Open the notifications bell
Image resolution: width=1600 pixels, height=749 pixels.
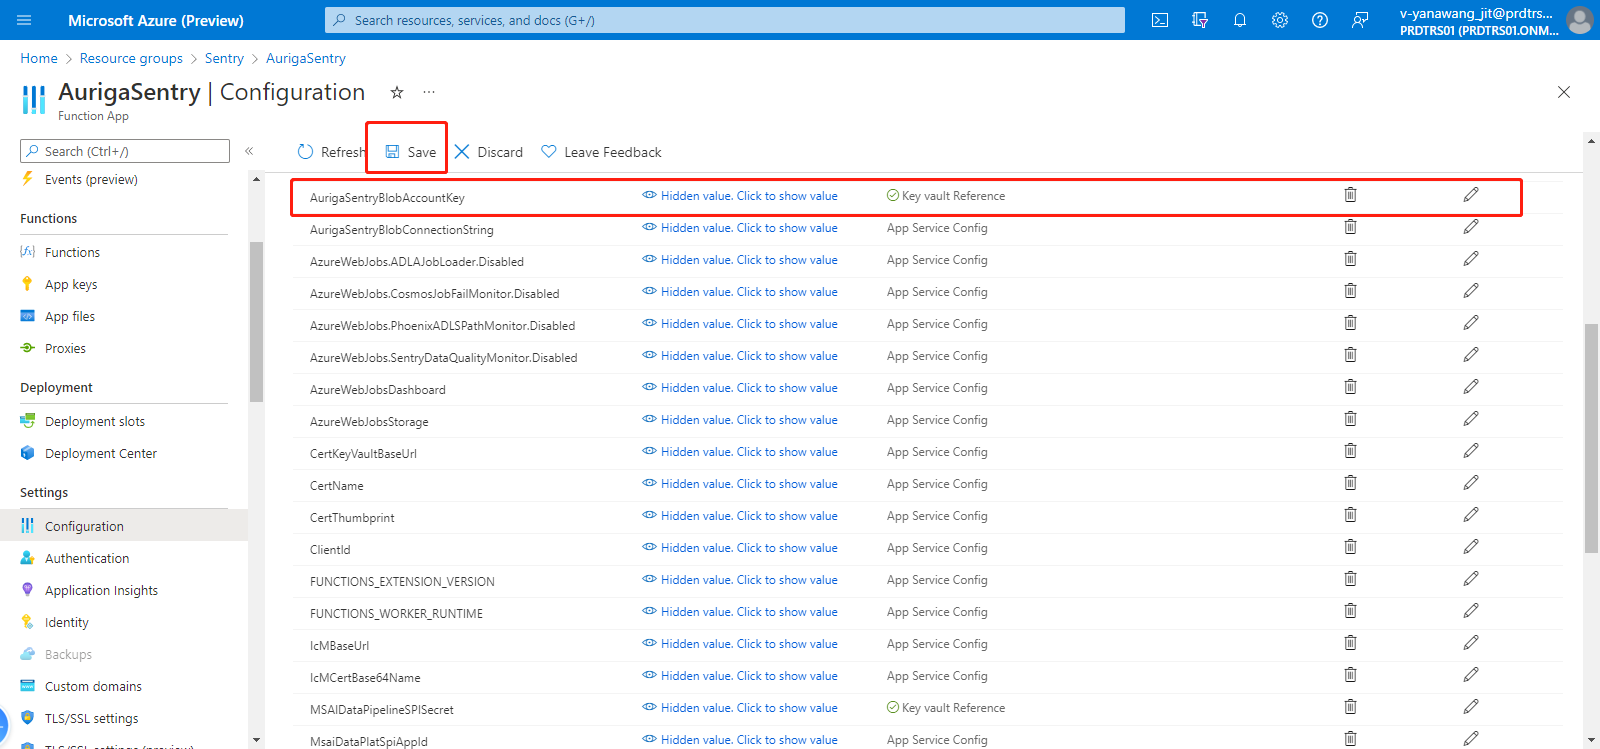[1240, 20]
